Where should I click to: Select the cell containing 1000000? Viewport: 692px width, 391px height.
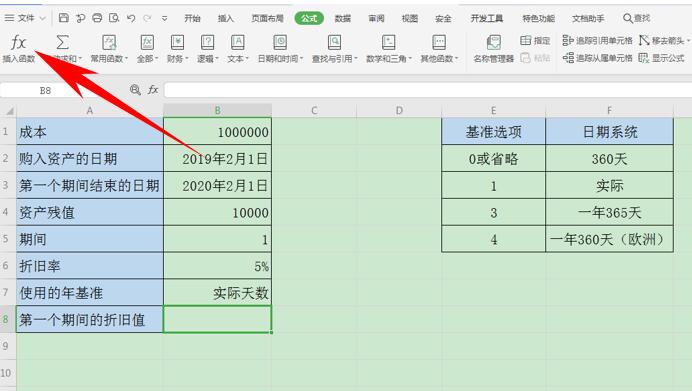pos(218,132)
